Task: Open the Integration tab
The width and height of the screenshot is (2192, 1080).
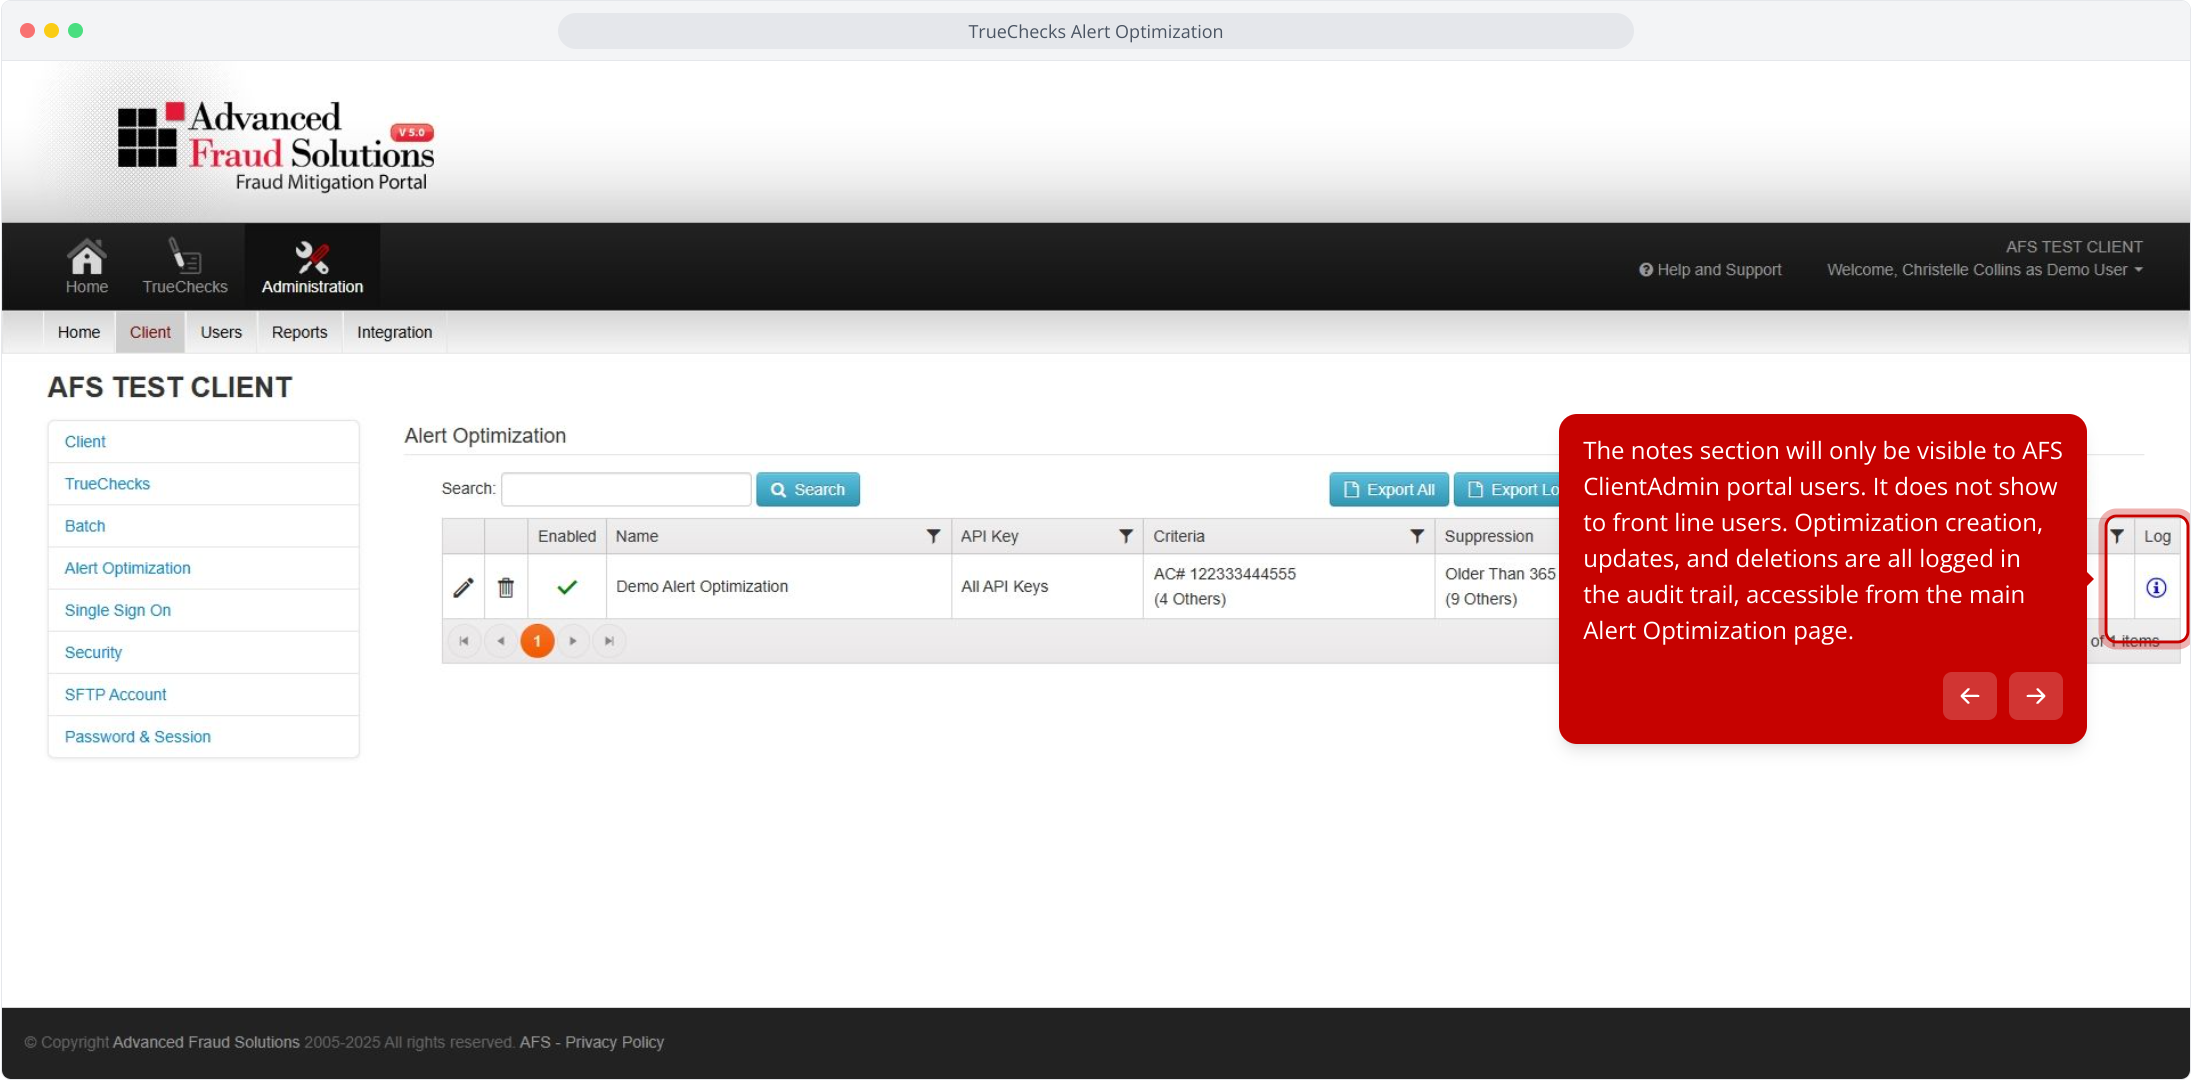Action: [x=395, y=332]
